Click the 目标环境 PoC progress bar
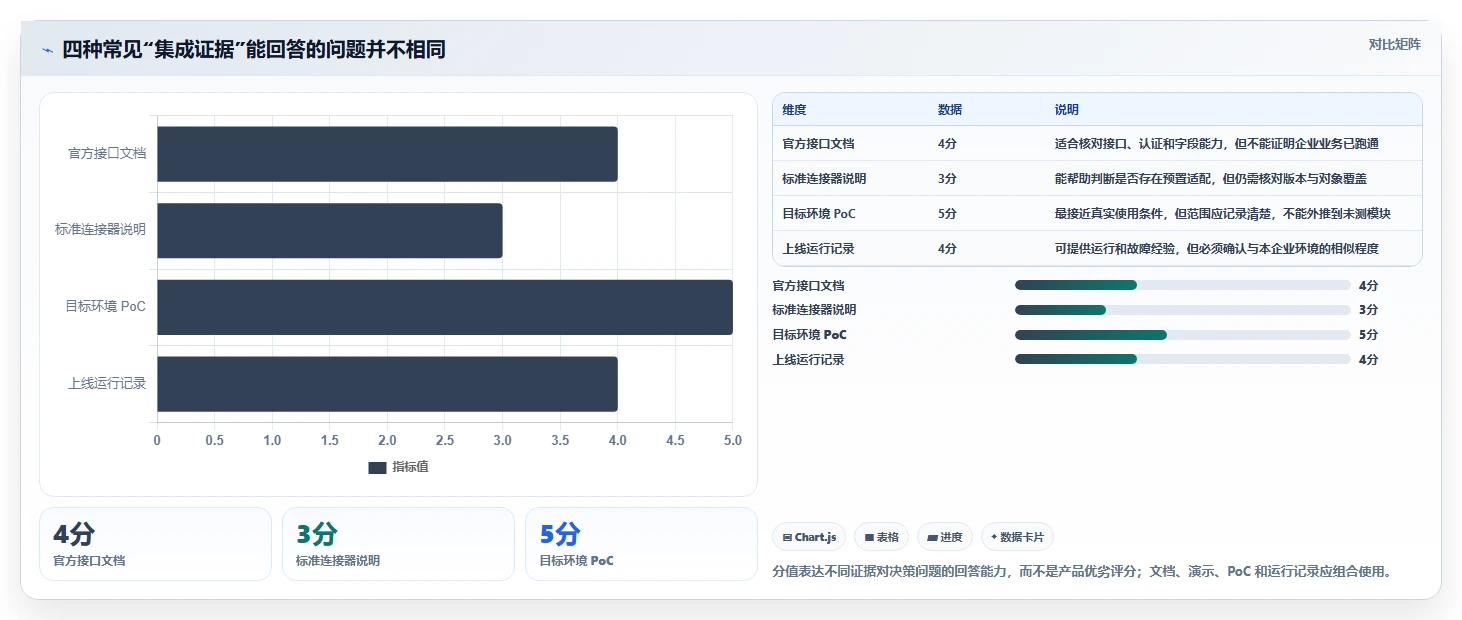Screen dimensions: 1462x620 [1183, 335]
